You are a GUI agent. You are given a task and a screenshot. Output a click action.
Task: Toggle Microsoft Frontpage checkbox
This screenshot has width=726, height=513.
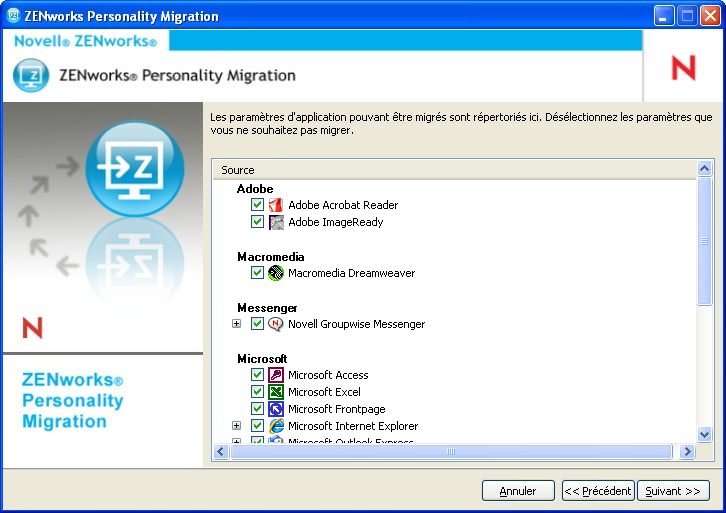coord(257,408)
